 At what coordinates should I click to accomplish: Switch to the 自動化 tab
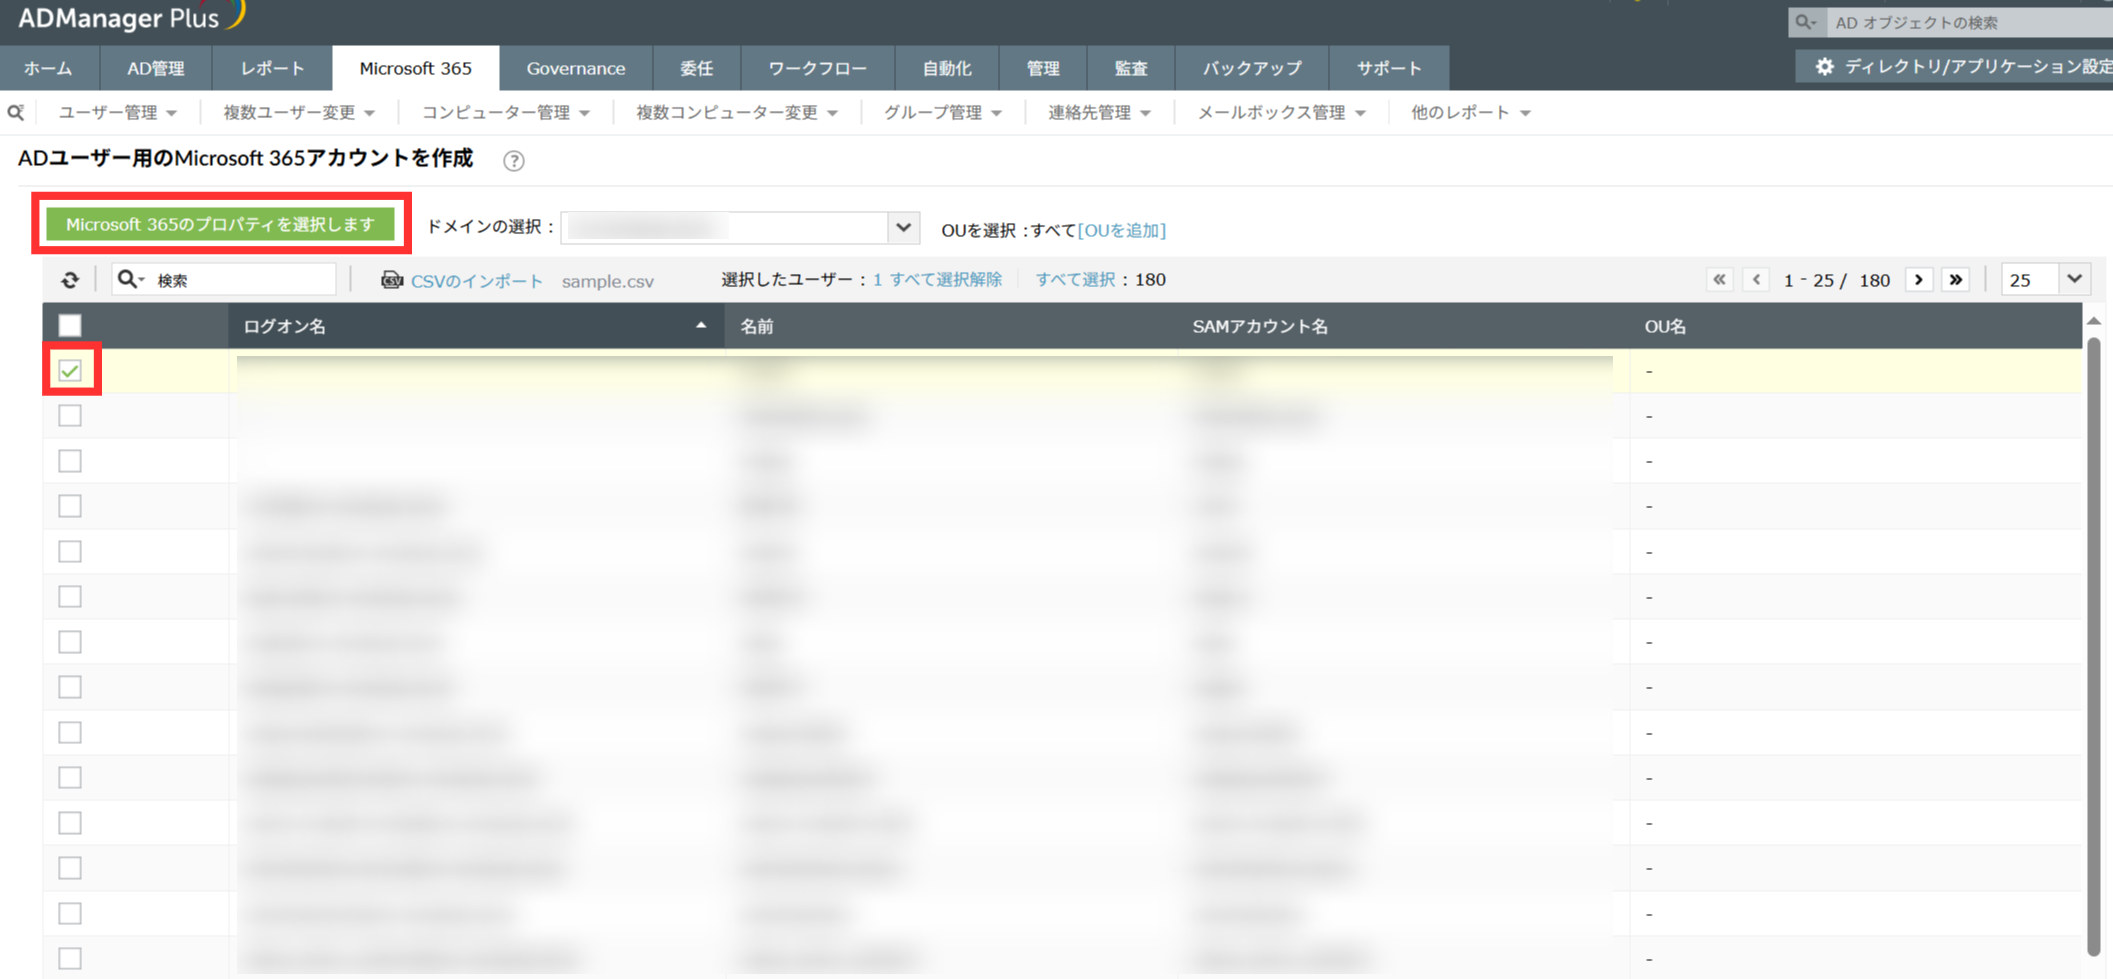[947, 68]
